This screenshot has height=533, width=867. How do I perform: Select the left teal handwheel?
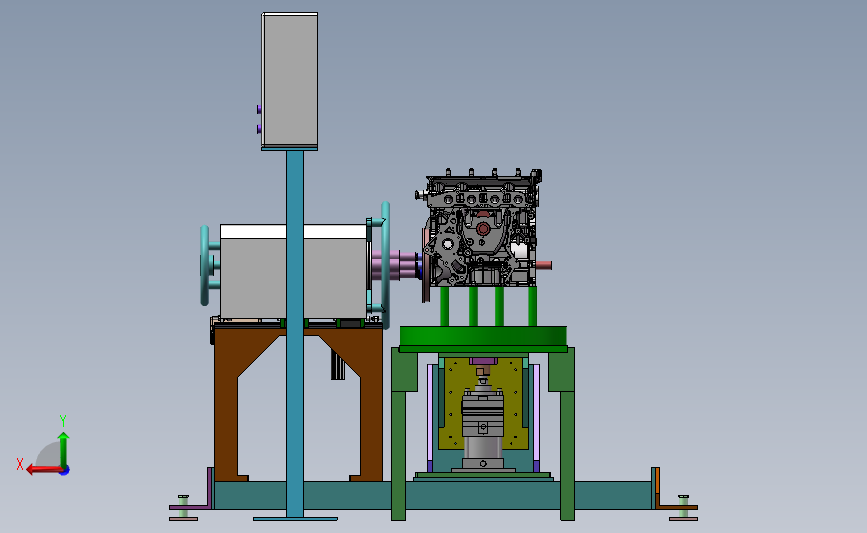pos(205,265)
